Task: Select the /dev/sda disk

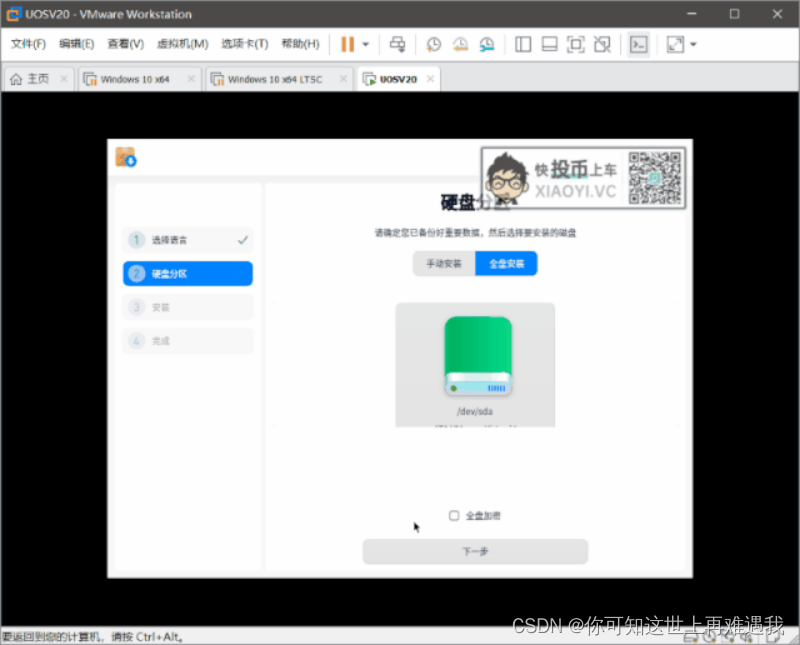Action: pos(475,365)
